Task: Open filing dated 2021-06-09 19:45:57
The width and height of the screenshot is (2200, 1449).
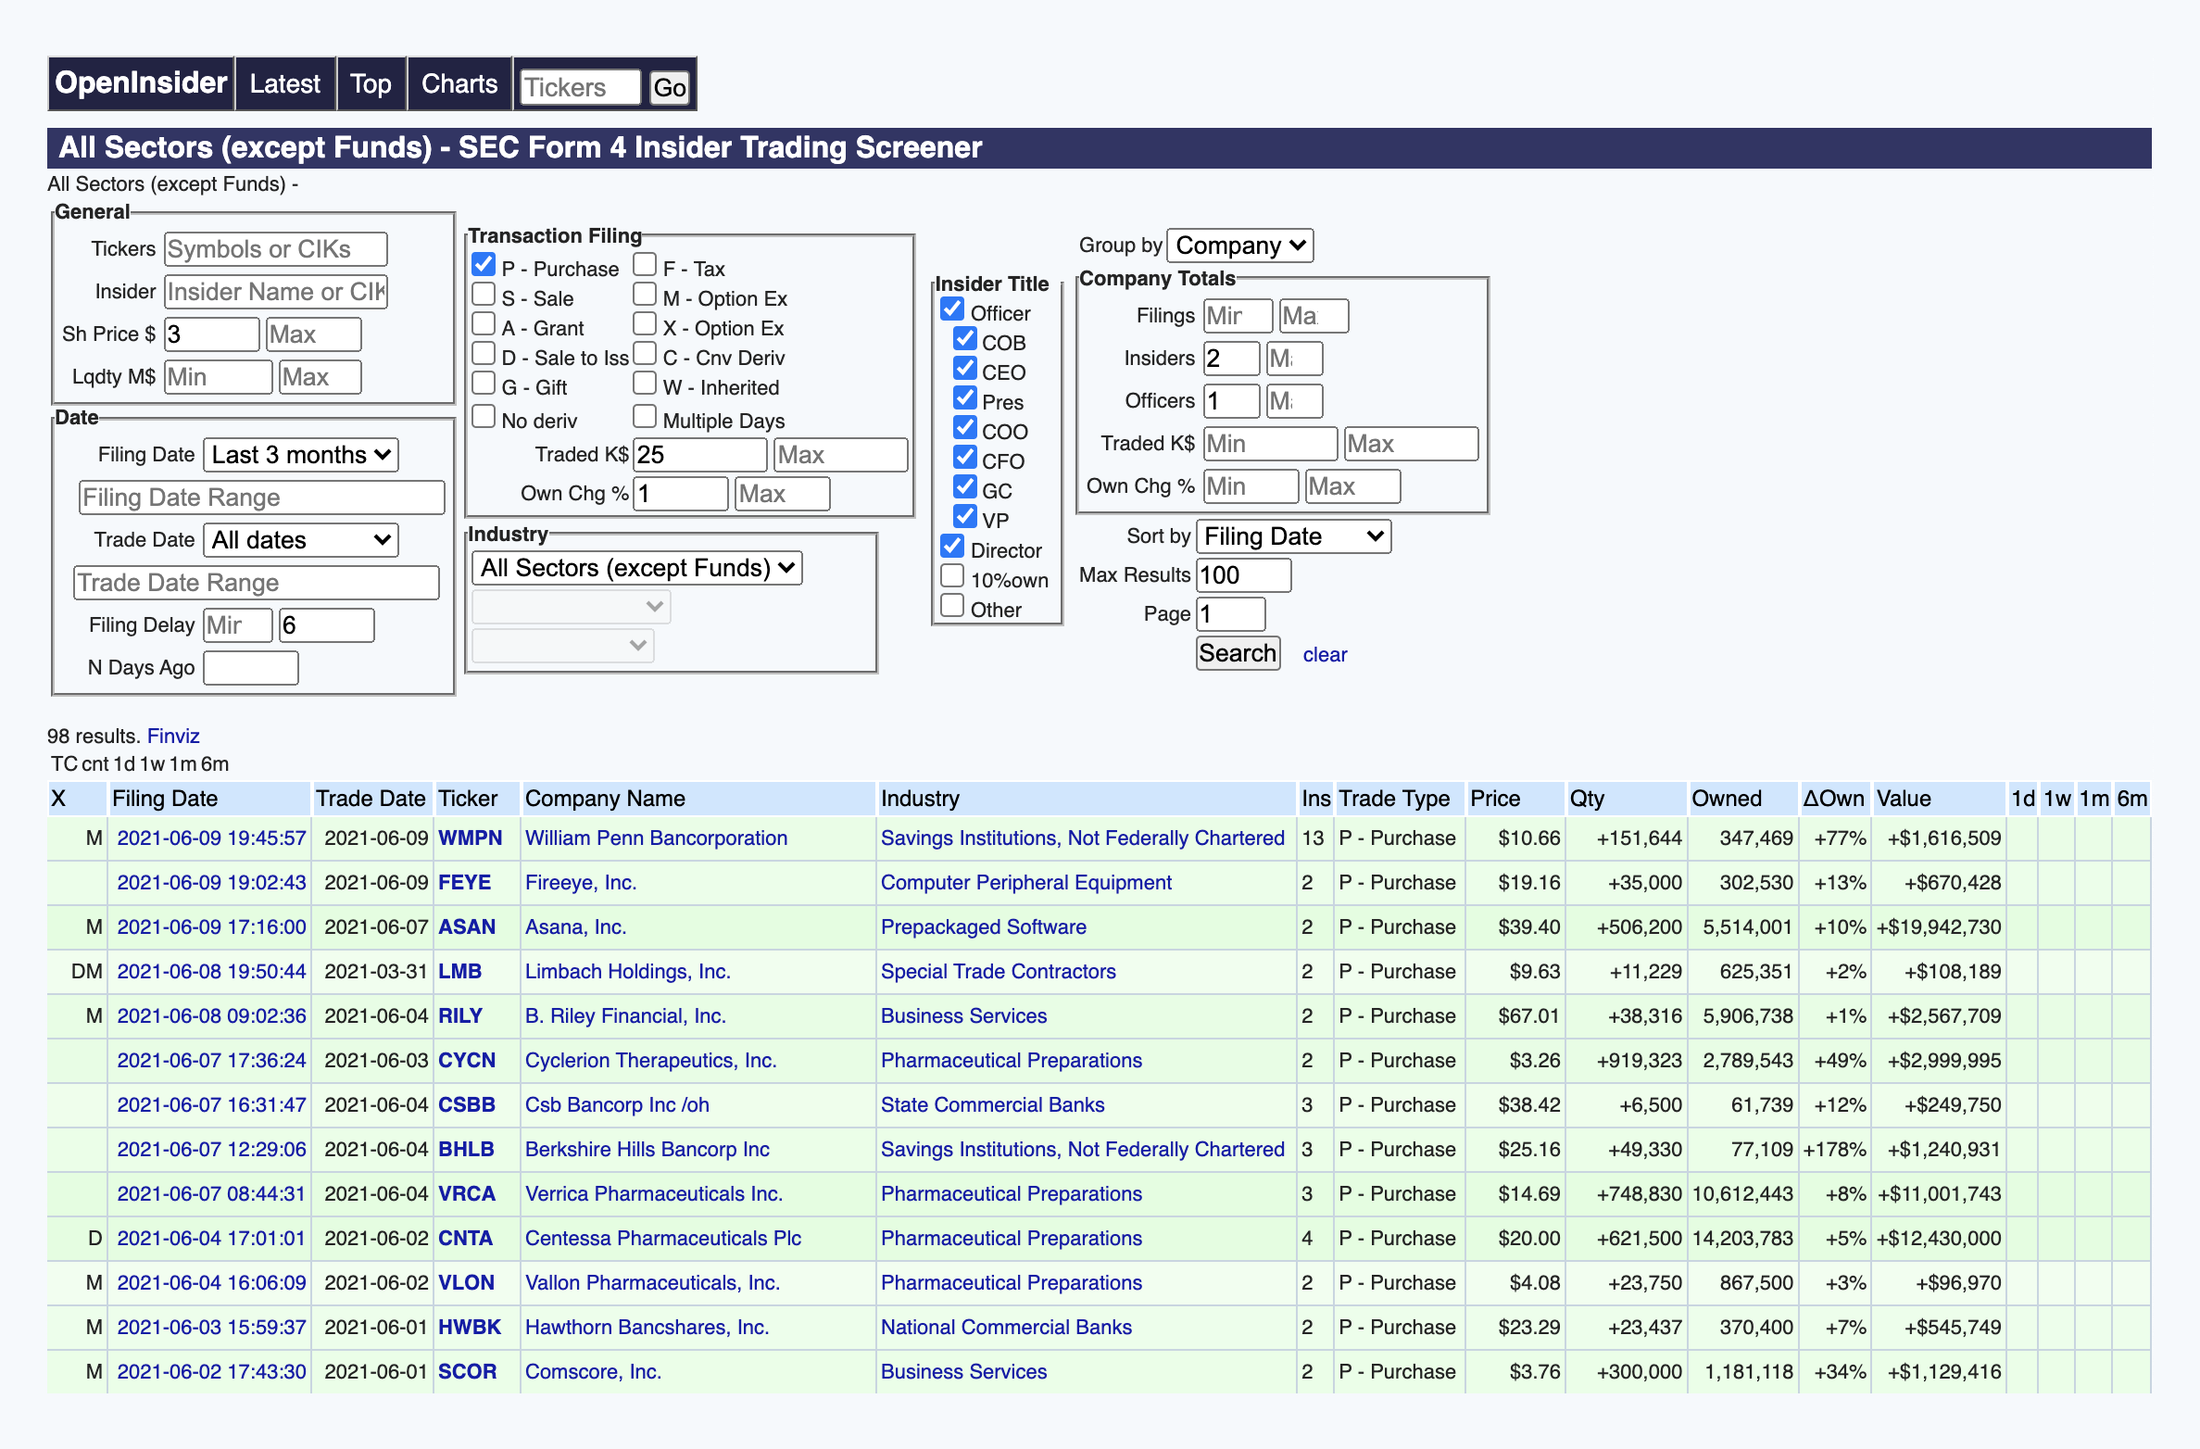Action: [x=211, y=838]
